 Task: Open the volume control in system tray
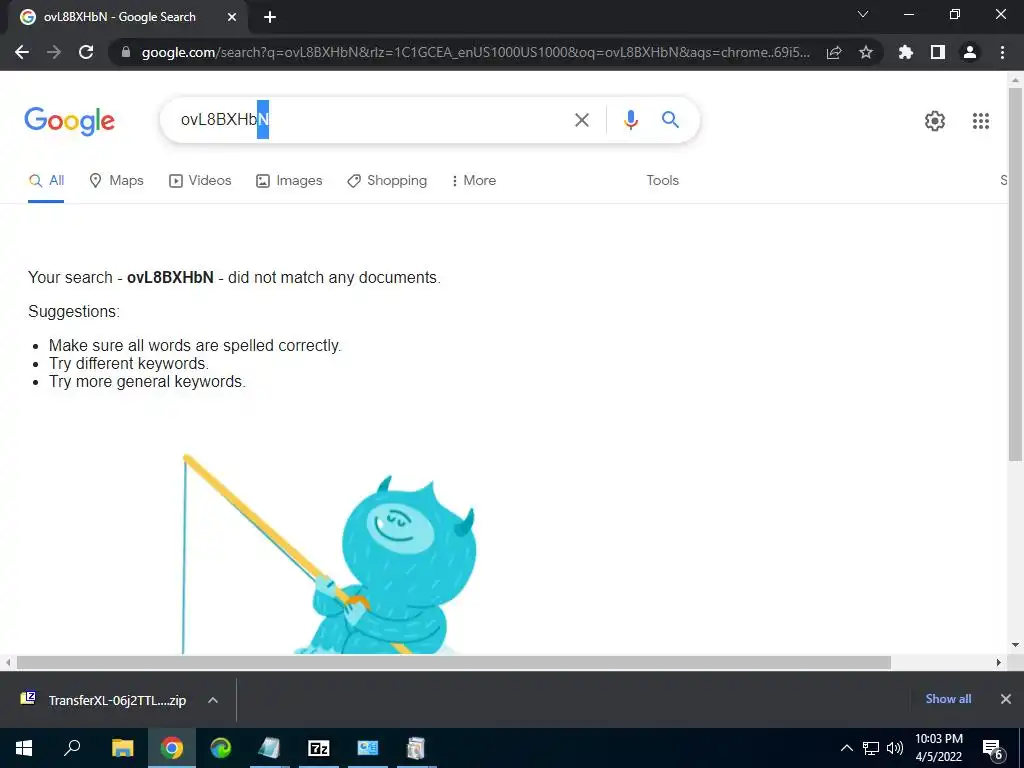(895, 748)
